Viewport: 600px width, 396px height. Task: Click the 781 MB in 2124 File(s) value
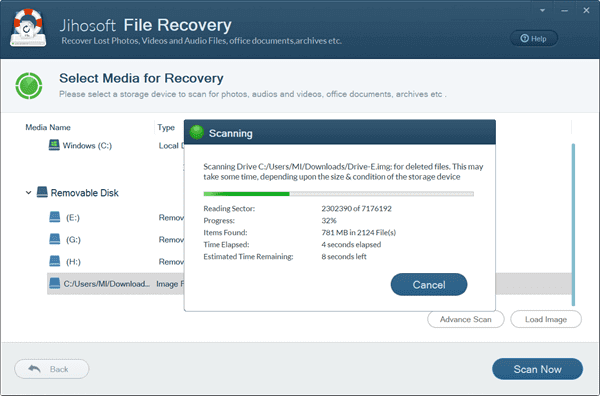coord(359,232)
